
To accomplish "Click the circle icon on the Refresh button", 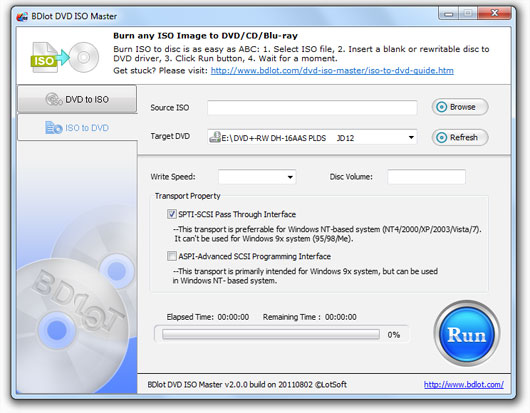I will [x=441, y=138].
